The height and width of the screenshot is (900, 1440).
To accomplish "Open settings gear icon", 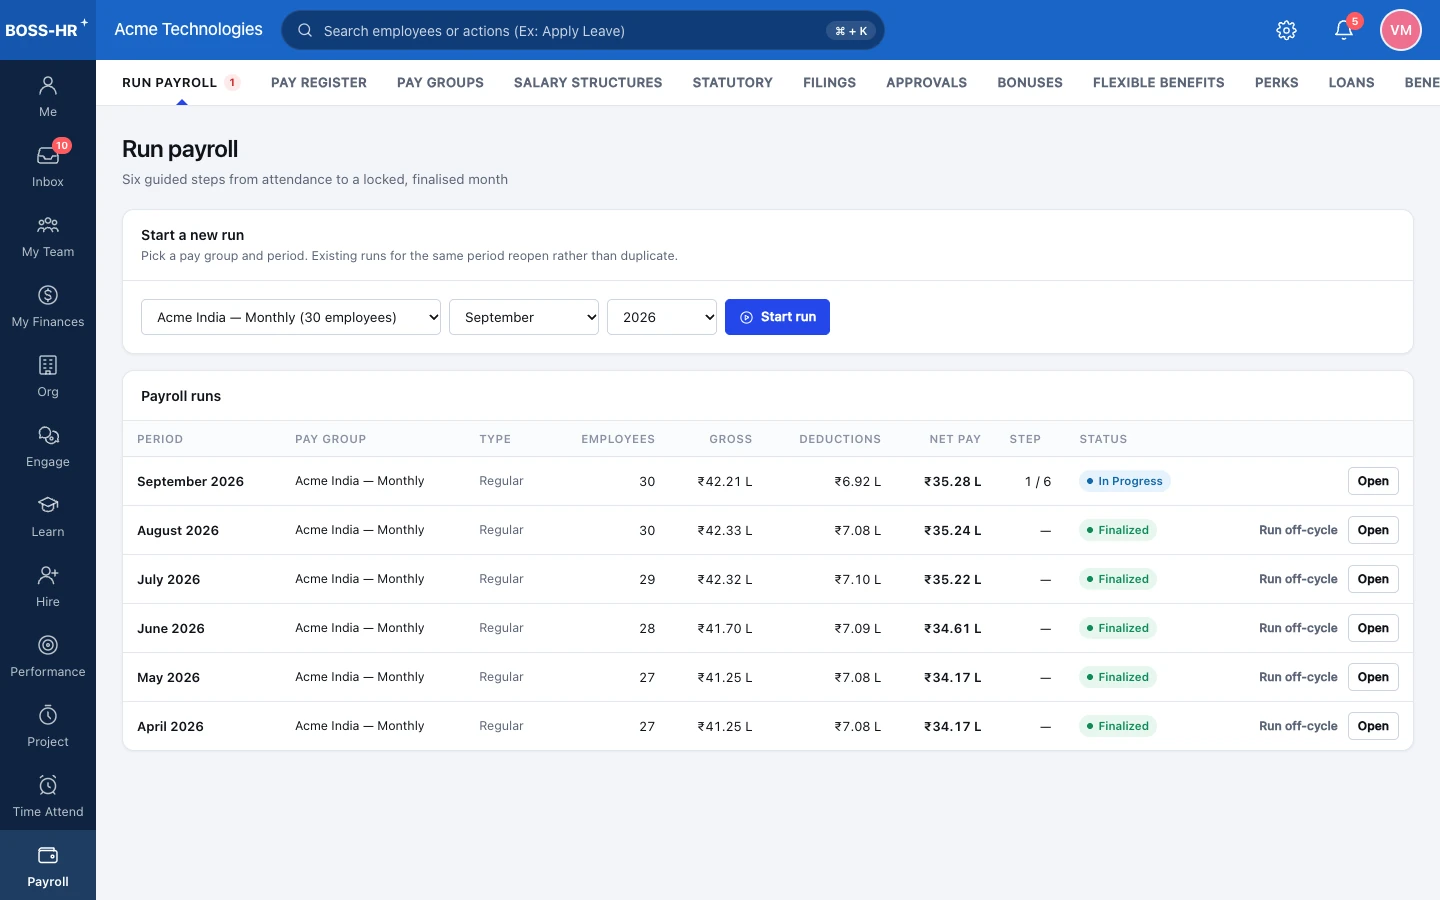I will point(1287,30).
